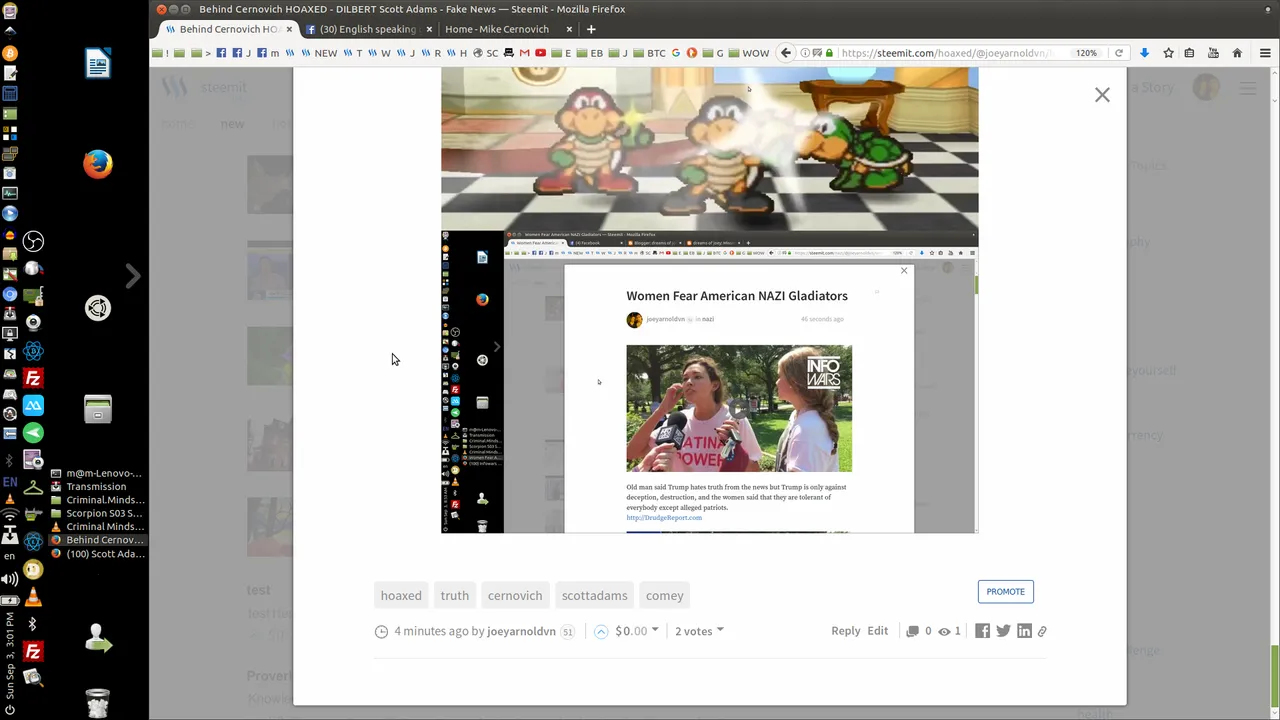
Task: Click the post comments count icon
Action: [912, 631]
